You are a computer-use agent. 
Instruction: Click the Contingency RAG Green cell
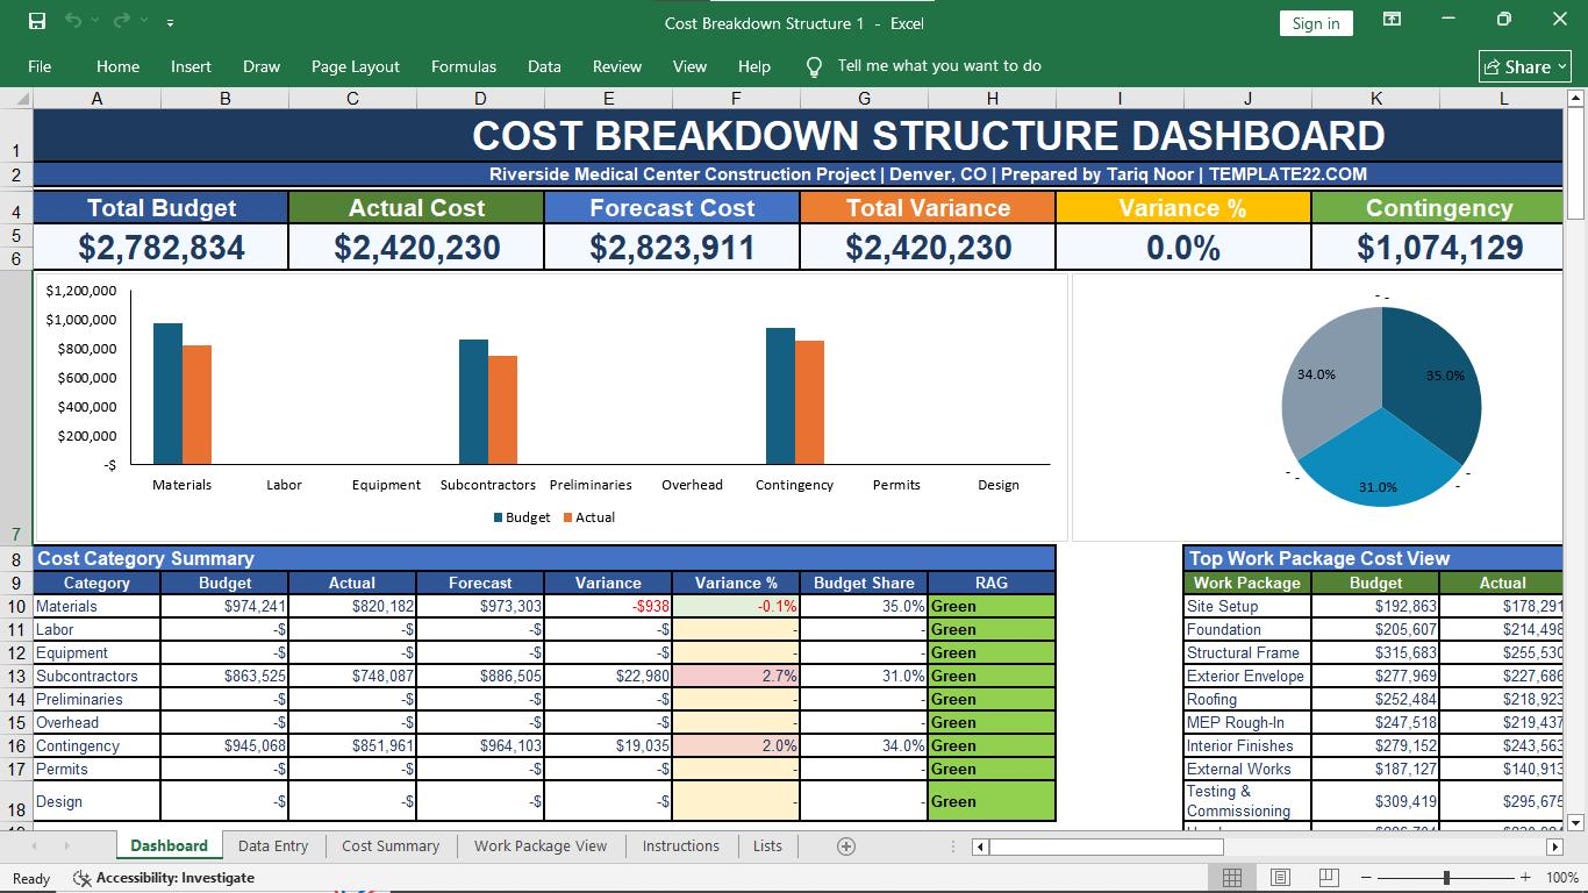991,746
